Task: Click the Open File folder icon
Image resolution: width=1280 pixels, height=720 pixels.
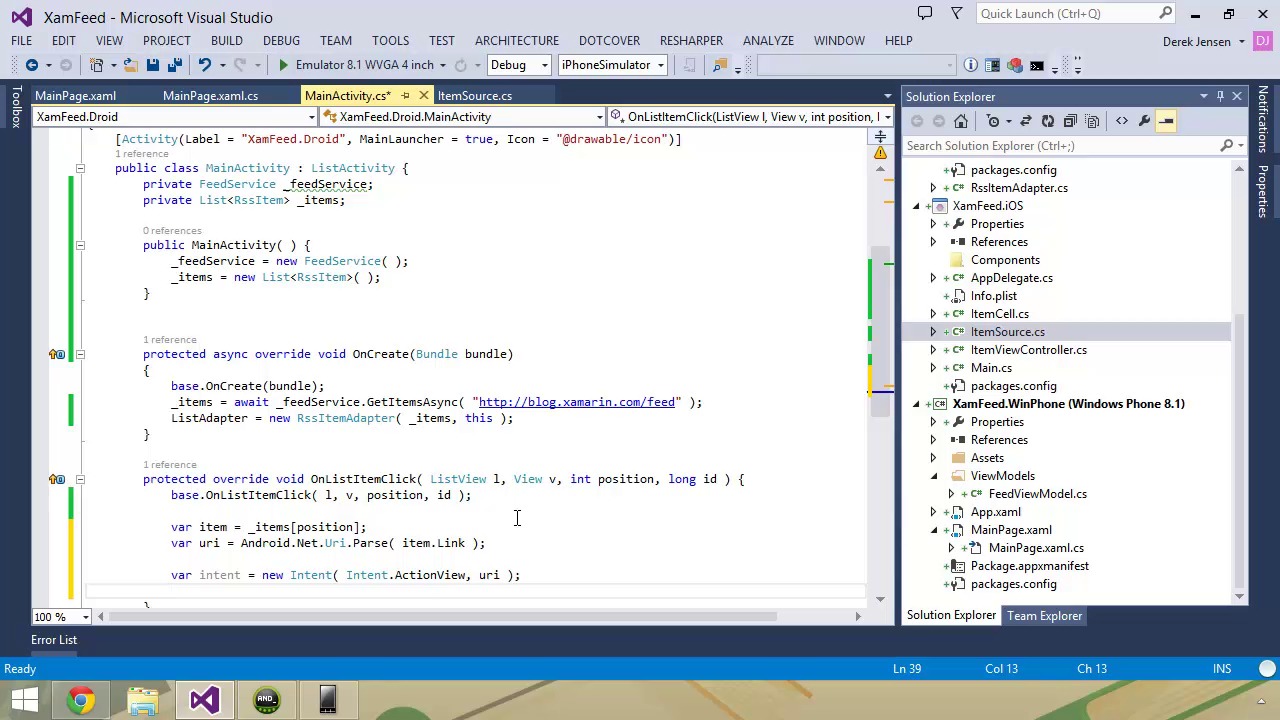Action: click(x=129, y=65)
